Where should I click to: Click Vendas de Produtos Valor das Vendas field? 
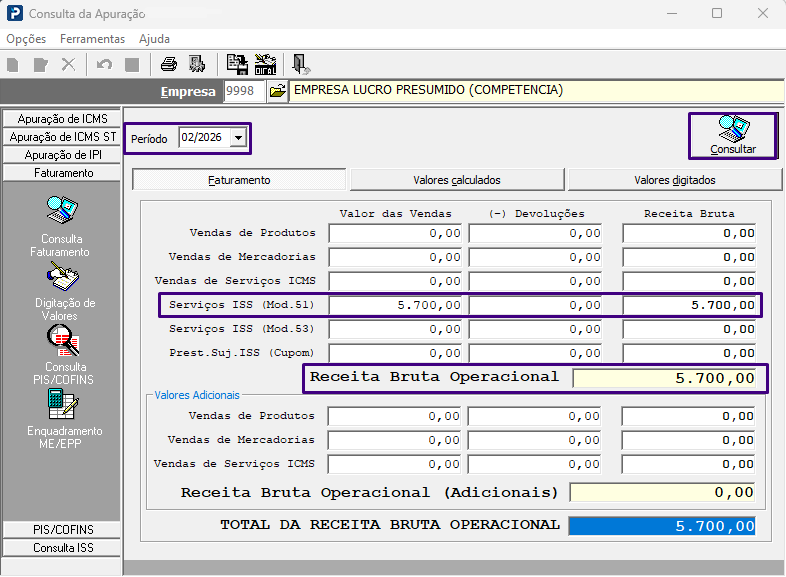[x=396, y=233]
